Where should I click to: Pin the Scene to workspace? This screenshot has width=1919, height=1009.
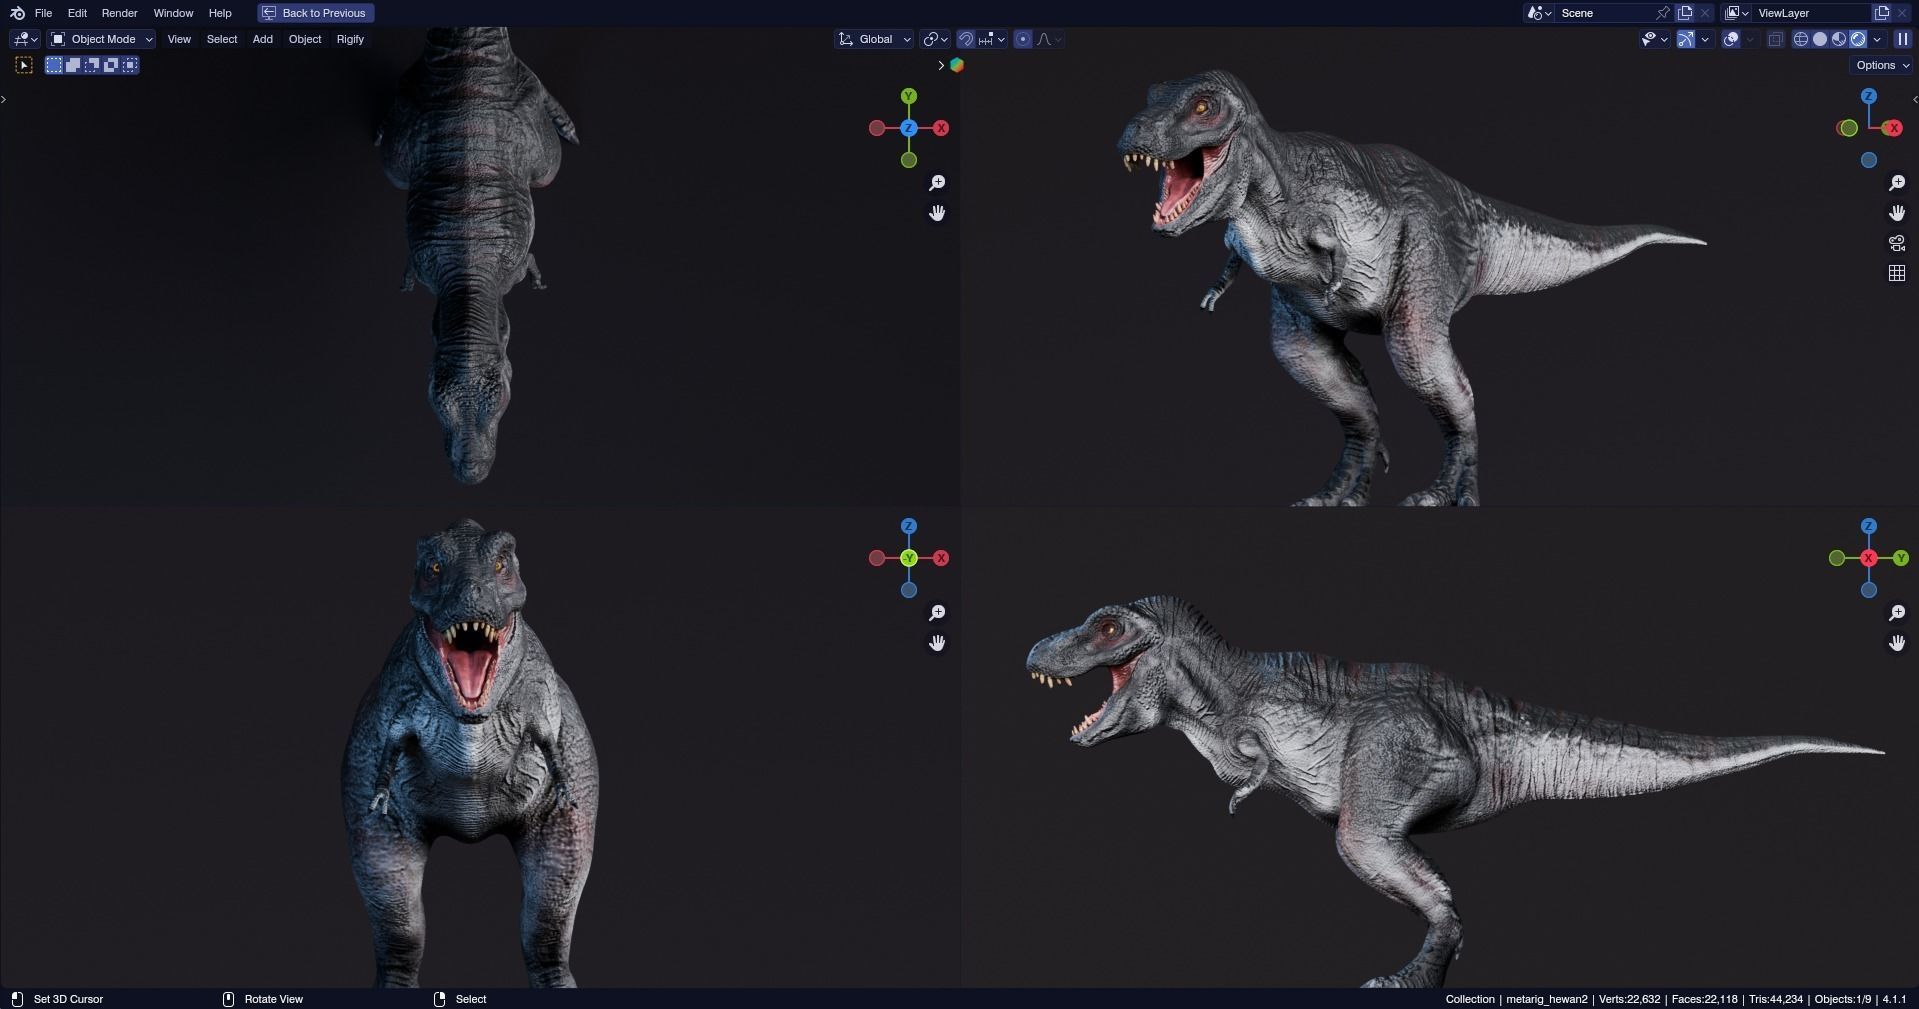click(1663, 13)
